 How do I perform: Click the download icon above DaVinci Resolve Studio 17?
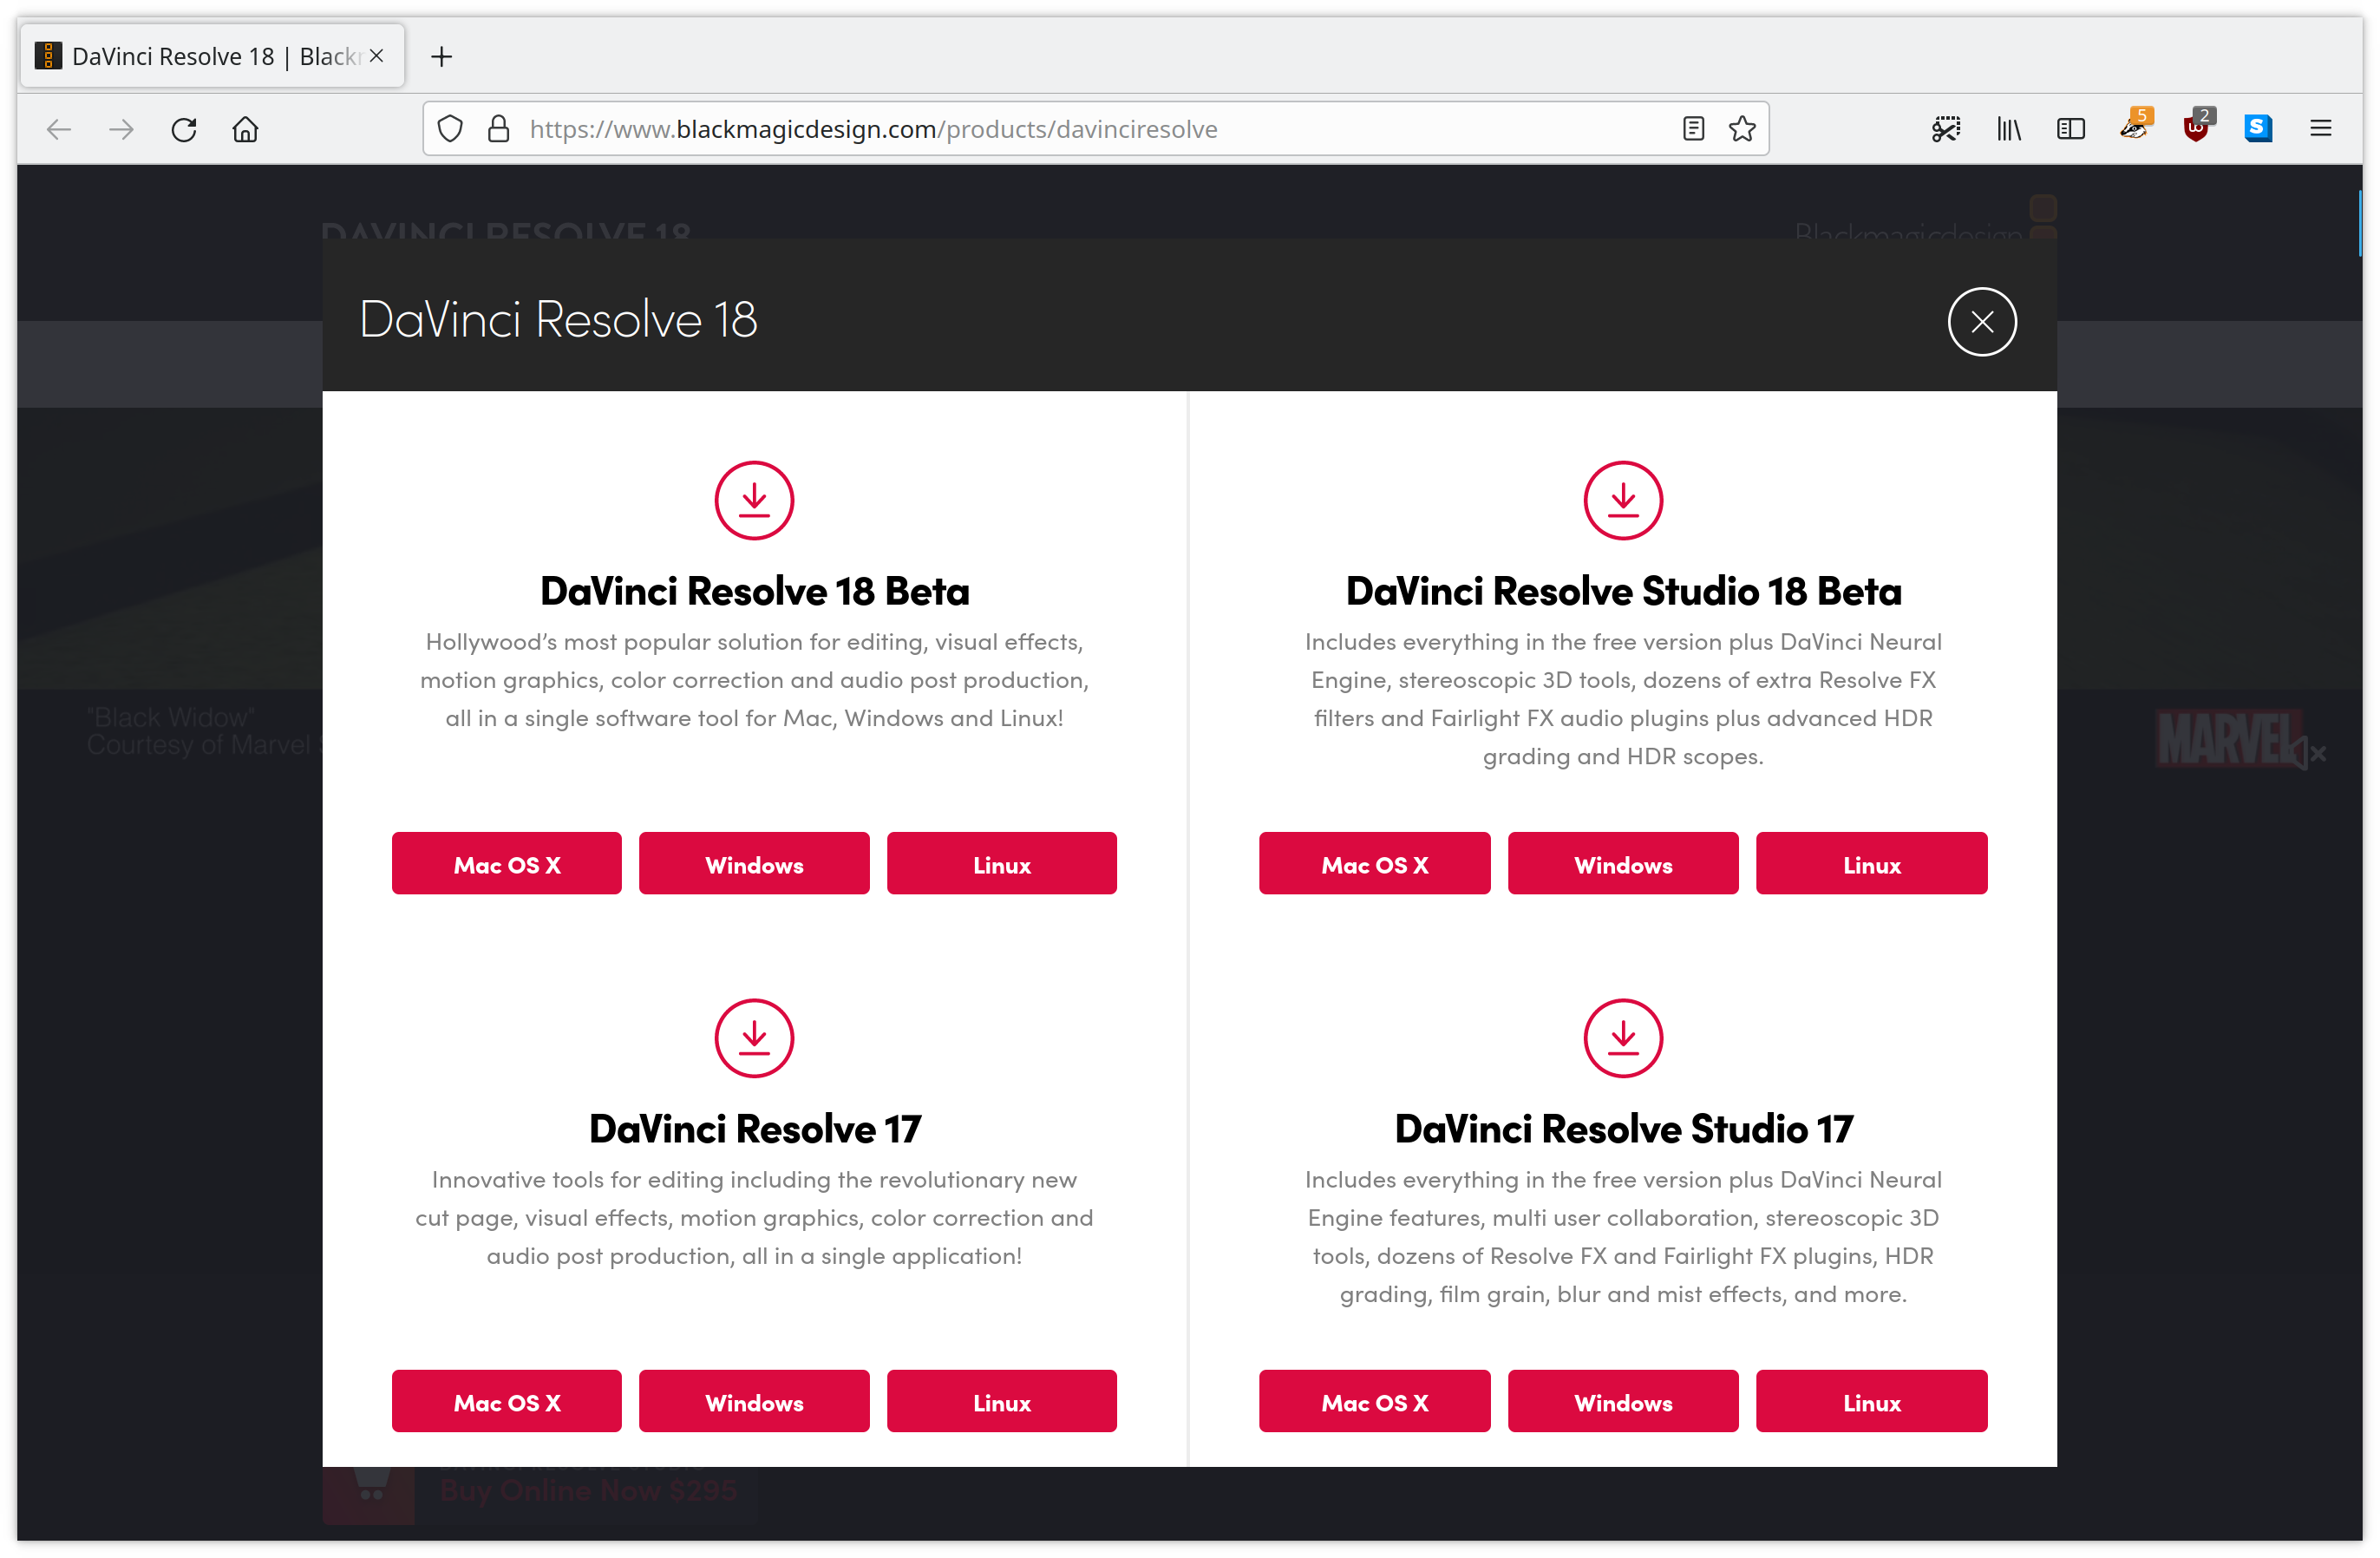[x=1623, y=1038]
